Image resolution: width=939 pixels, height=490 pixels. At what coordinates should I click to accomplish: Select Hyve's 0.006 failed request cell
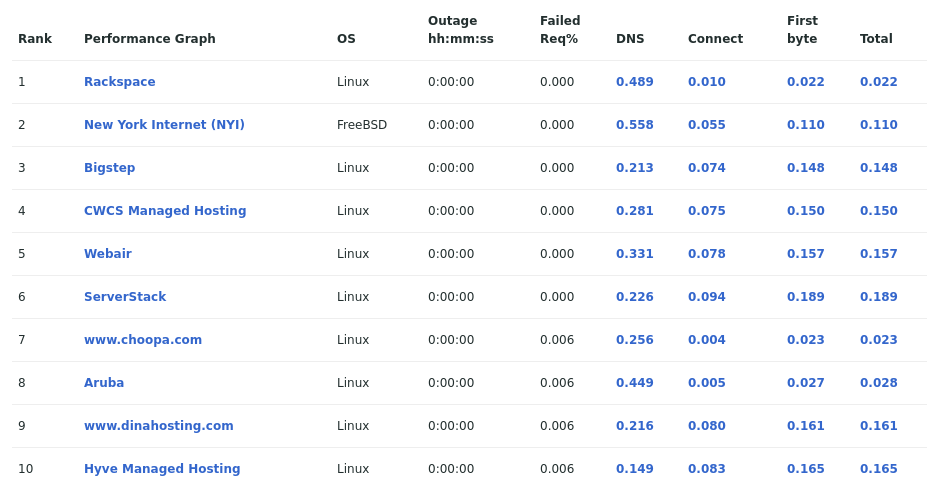point(557,468)
